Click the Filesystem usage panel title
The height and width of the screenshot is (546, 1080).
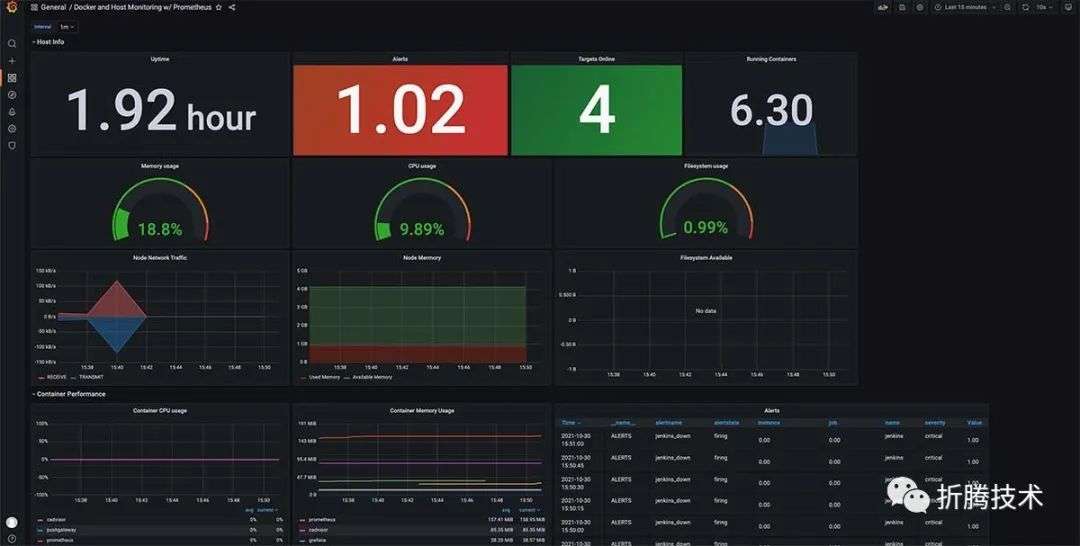(706, 166)
